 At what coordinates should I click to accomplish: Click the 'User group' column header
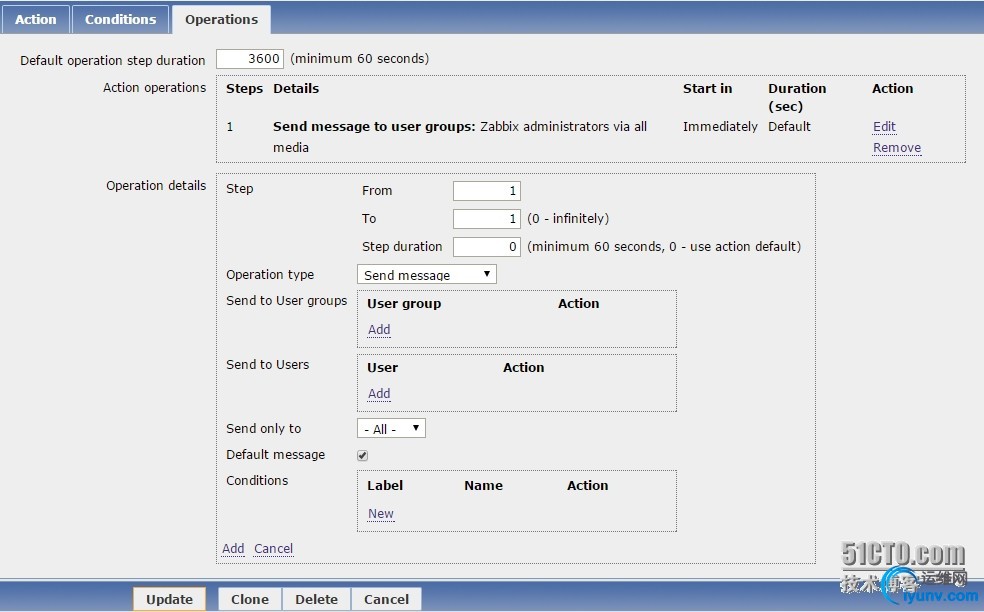click(404, 304)
